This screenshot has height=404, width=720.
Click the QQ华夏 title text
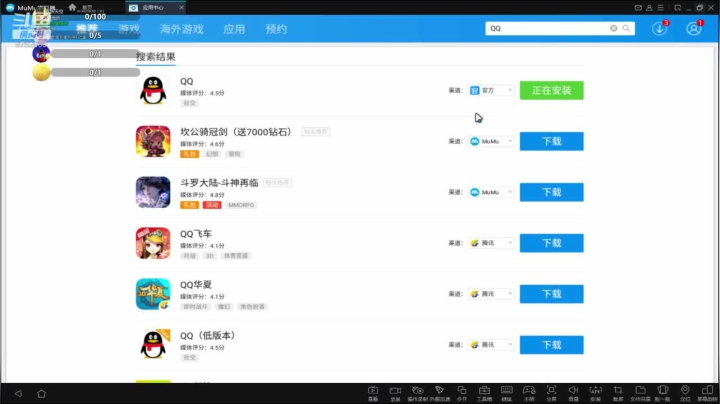pos(196,285)
